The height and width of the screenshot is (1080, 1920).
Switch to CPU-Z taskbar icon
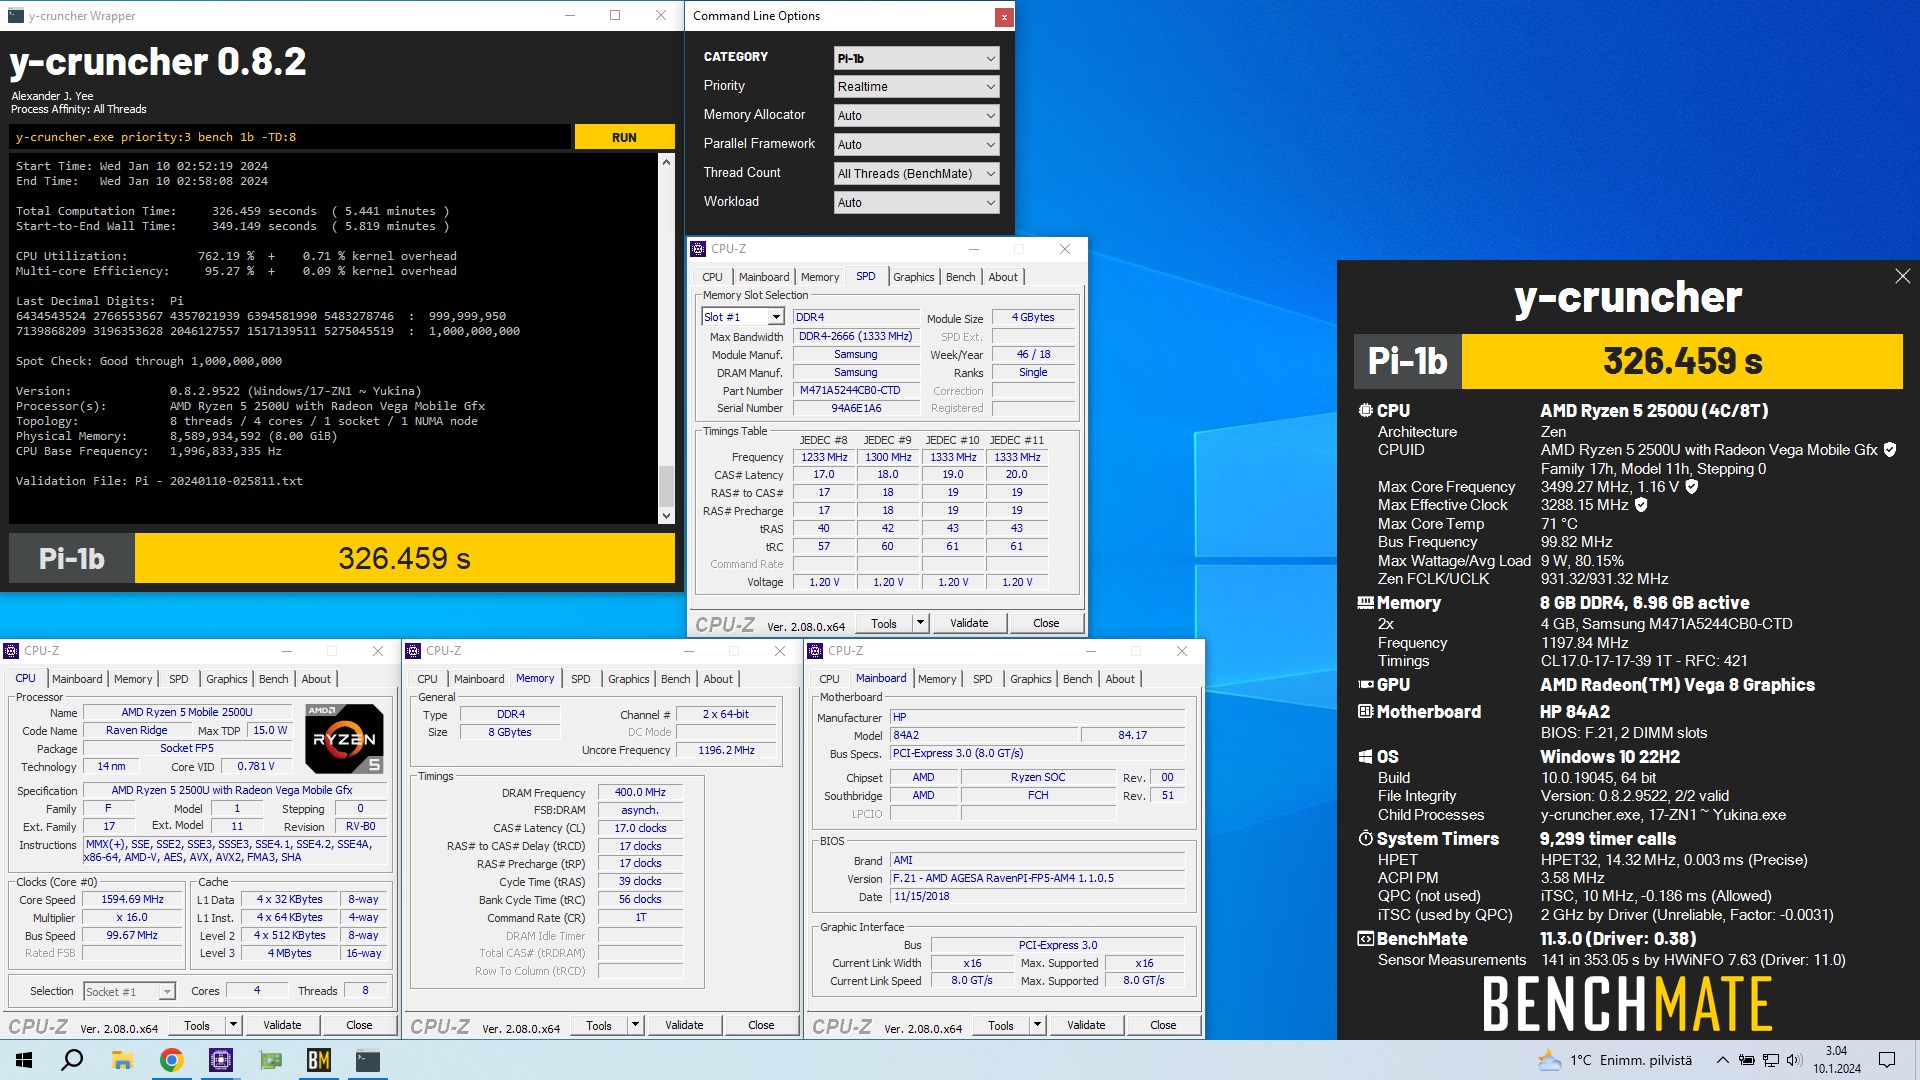[220, 1060]
